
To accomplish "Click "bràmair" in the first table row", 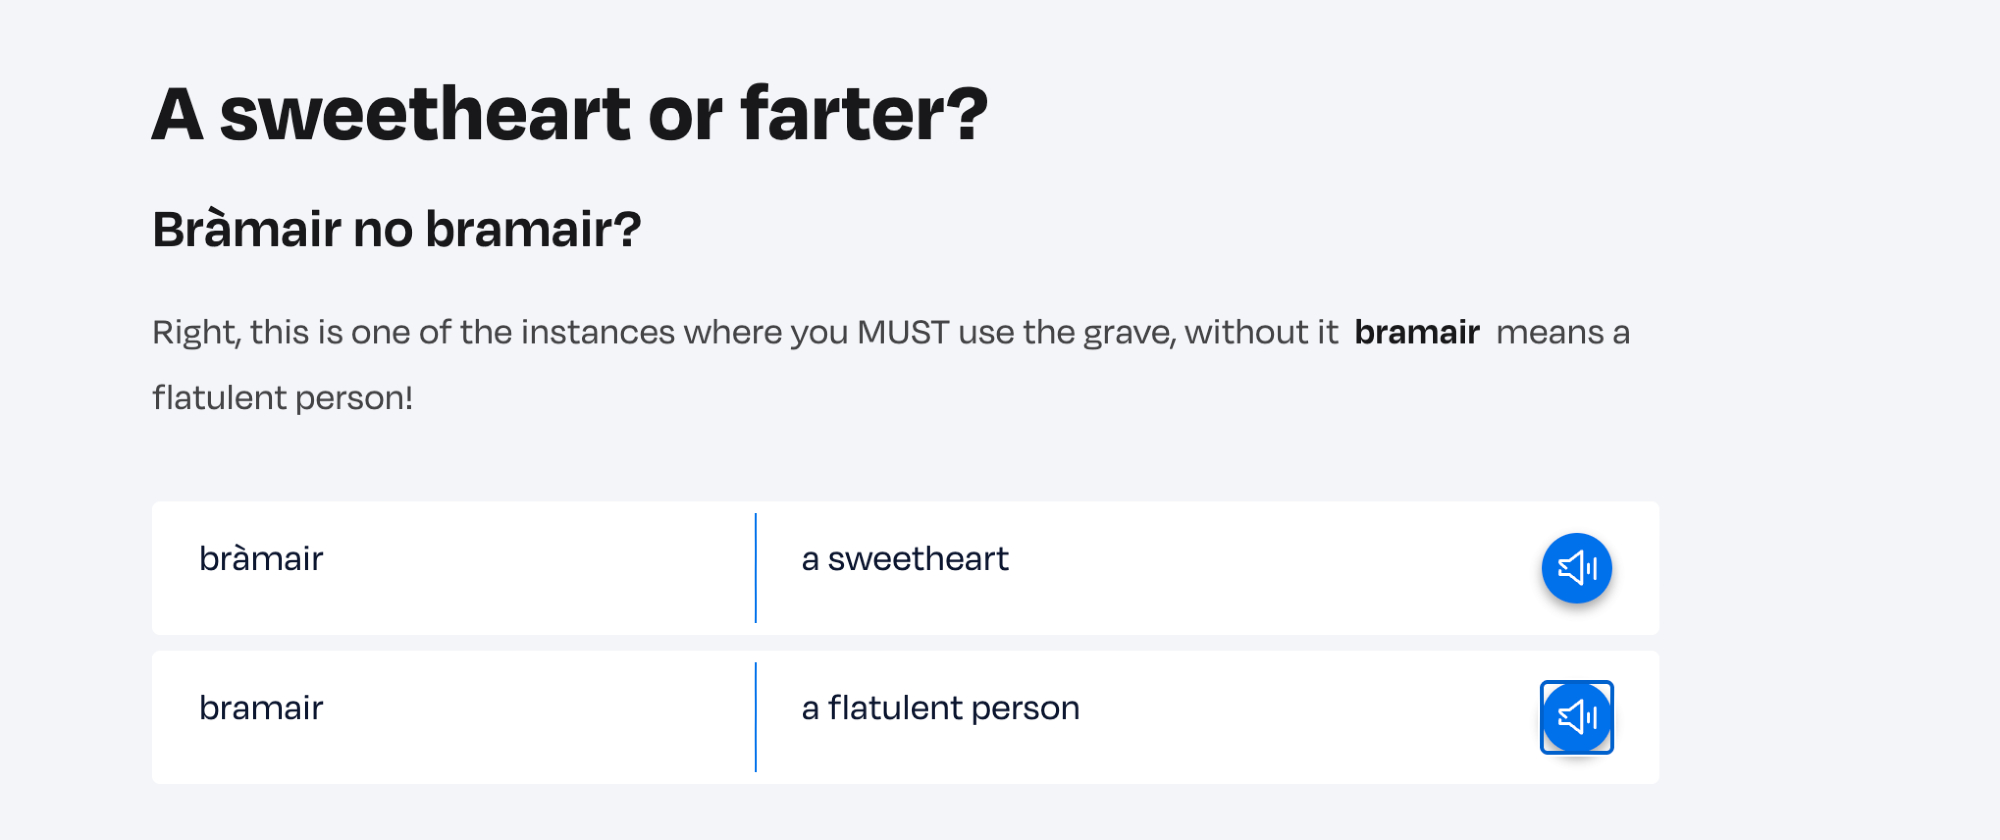I will click(x=261, y=559).
